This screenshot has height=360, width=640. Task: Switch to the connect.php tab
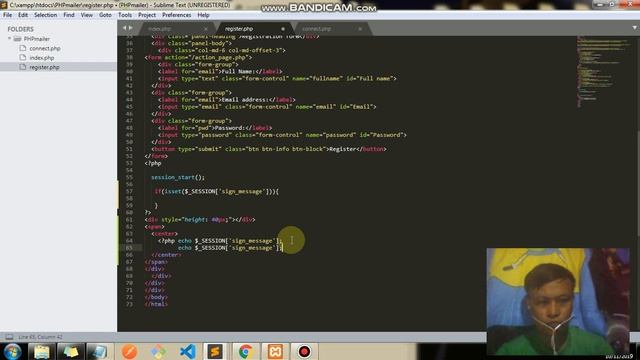[x=316, y=29]
